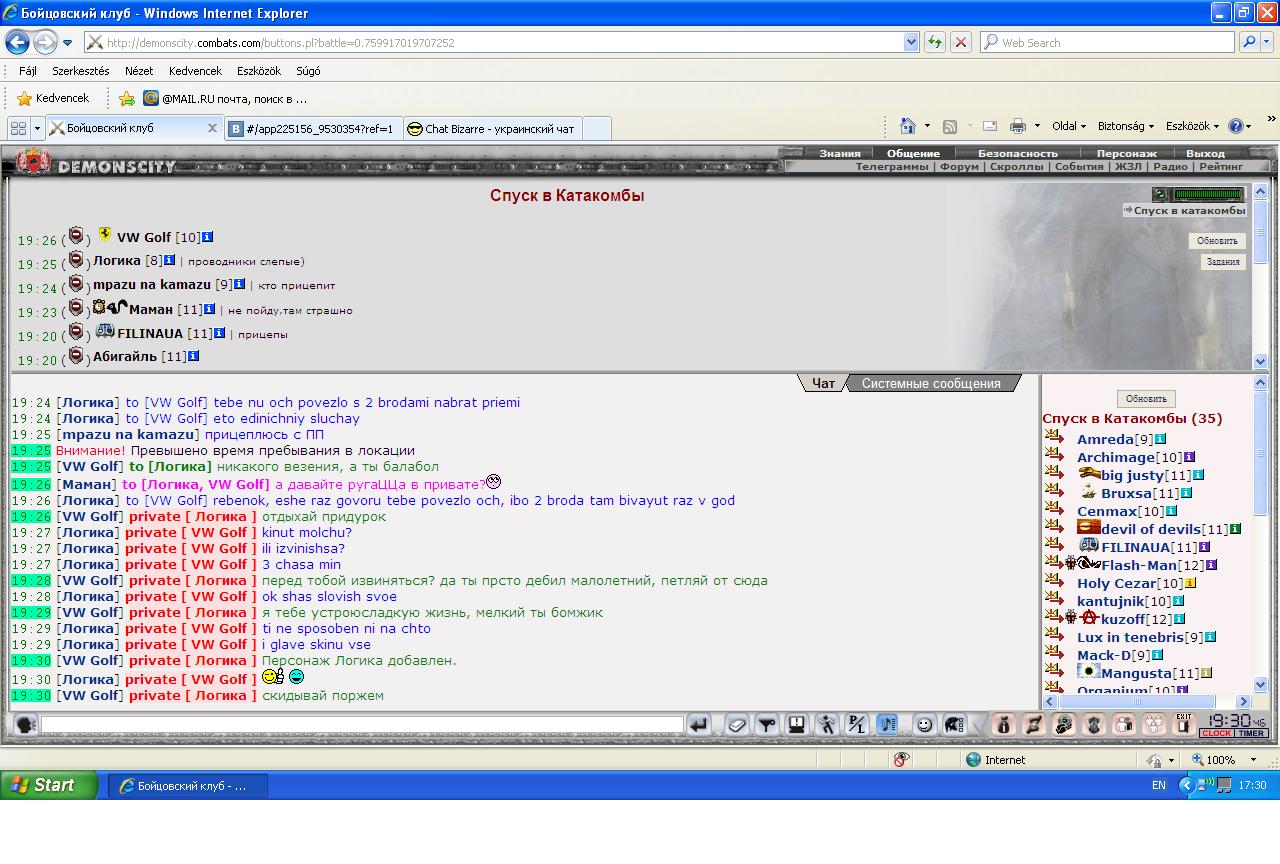Click the info icon next to Cenmax[10]
This screenshot has width=1280, height=864.
click(1171, 511)
